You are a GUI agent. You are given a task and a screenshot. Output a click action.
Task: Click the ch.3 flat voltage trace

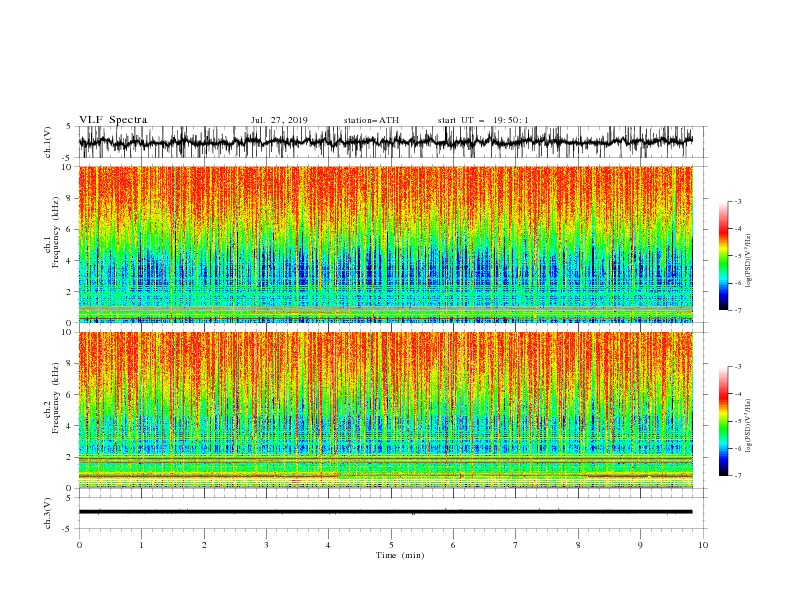pos(385,512)
